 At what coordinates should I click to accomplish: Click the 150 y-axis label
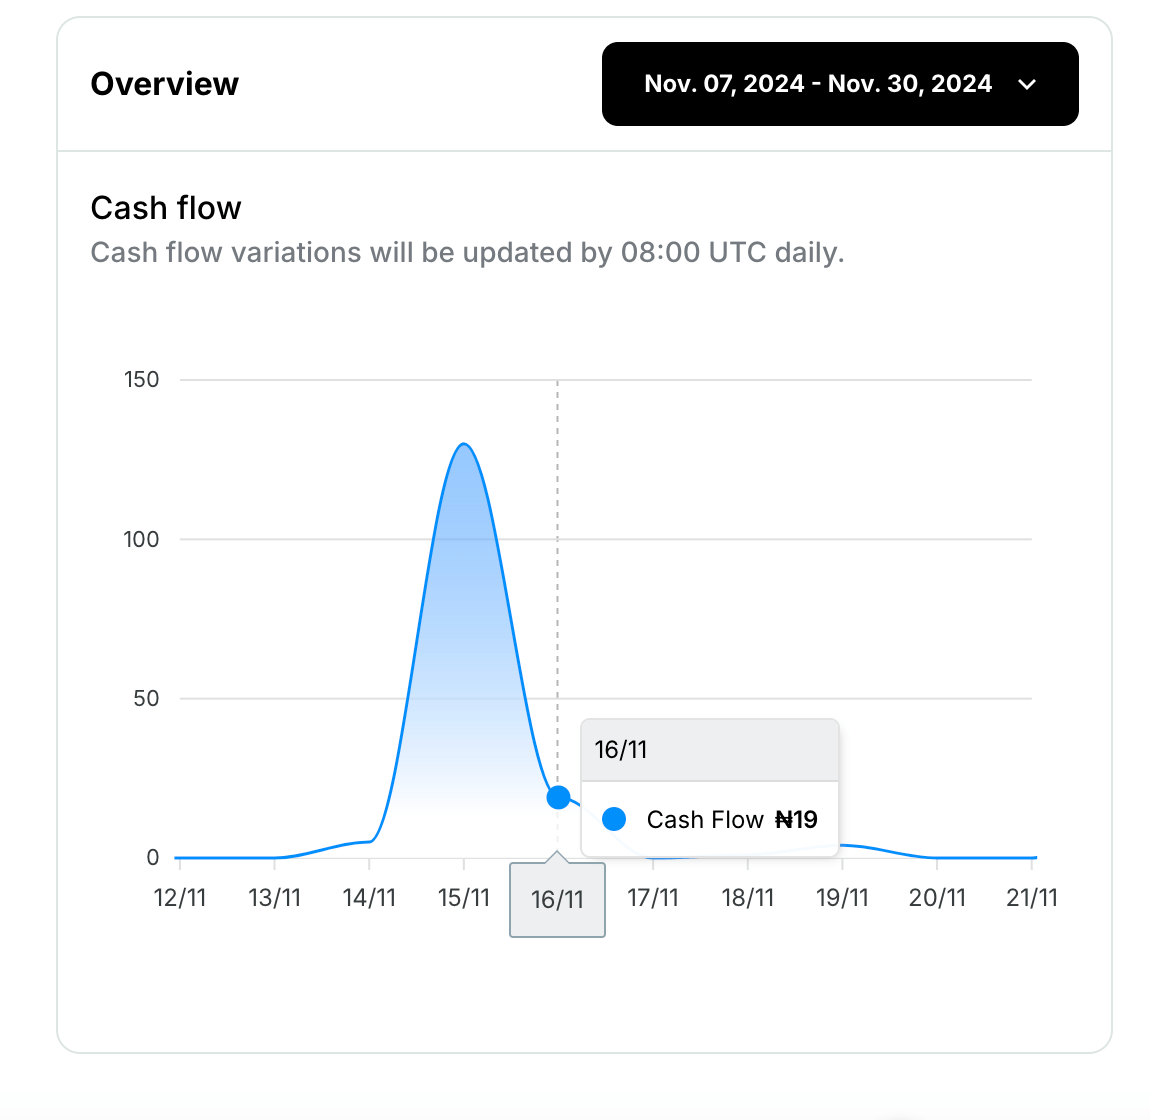(x=142, y=380)
